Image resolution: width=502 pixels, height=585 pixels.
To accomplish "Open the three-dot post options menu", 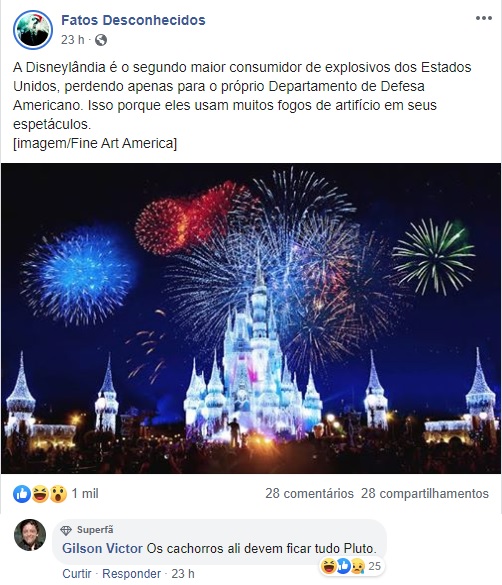I will (x=484, y=18).
